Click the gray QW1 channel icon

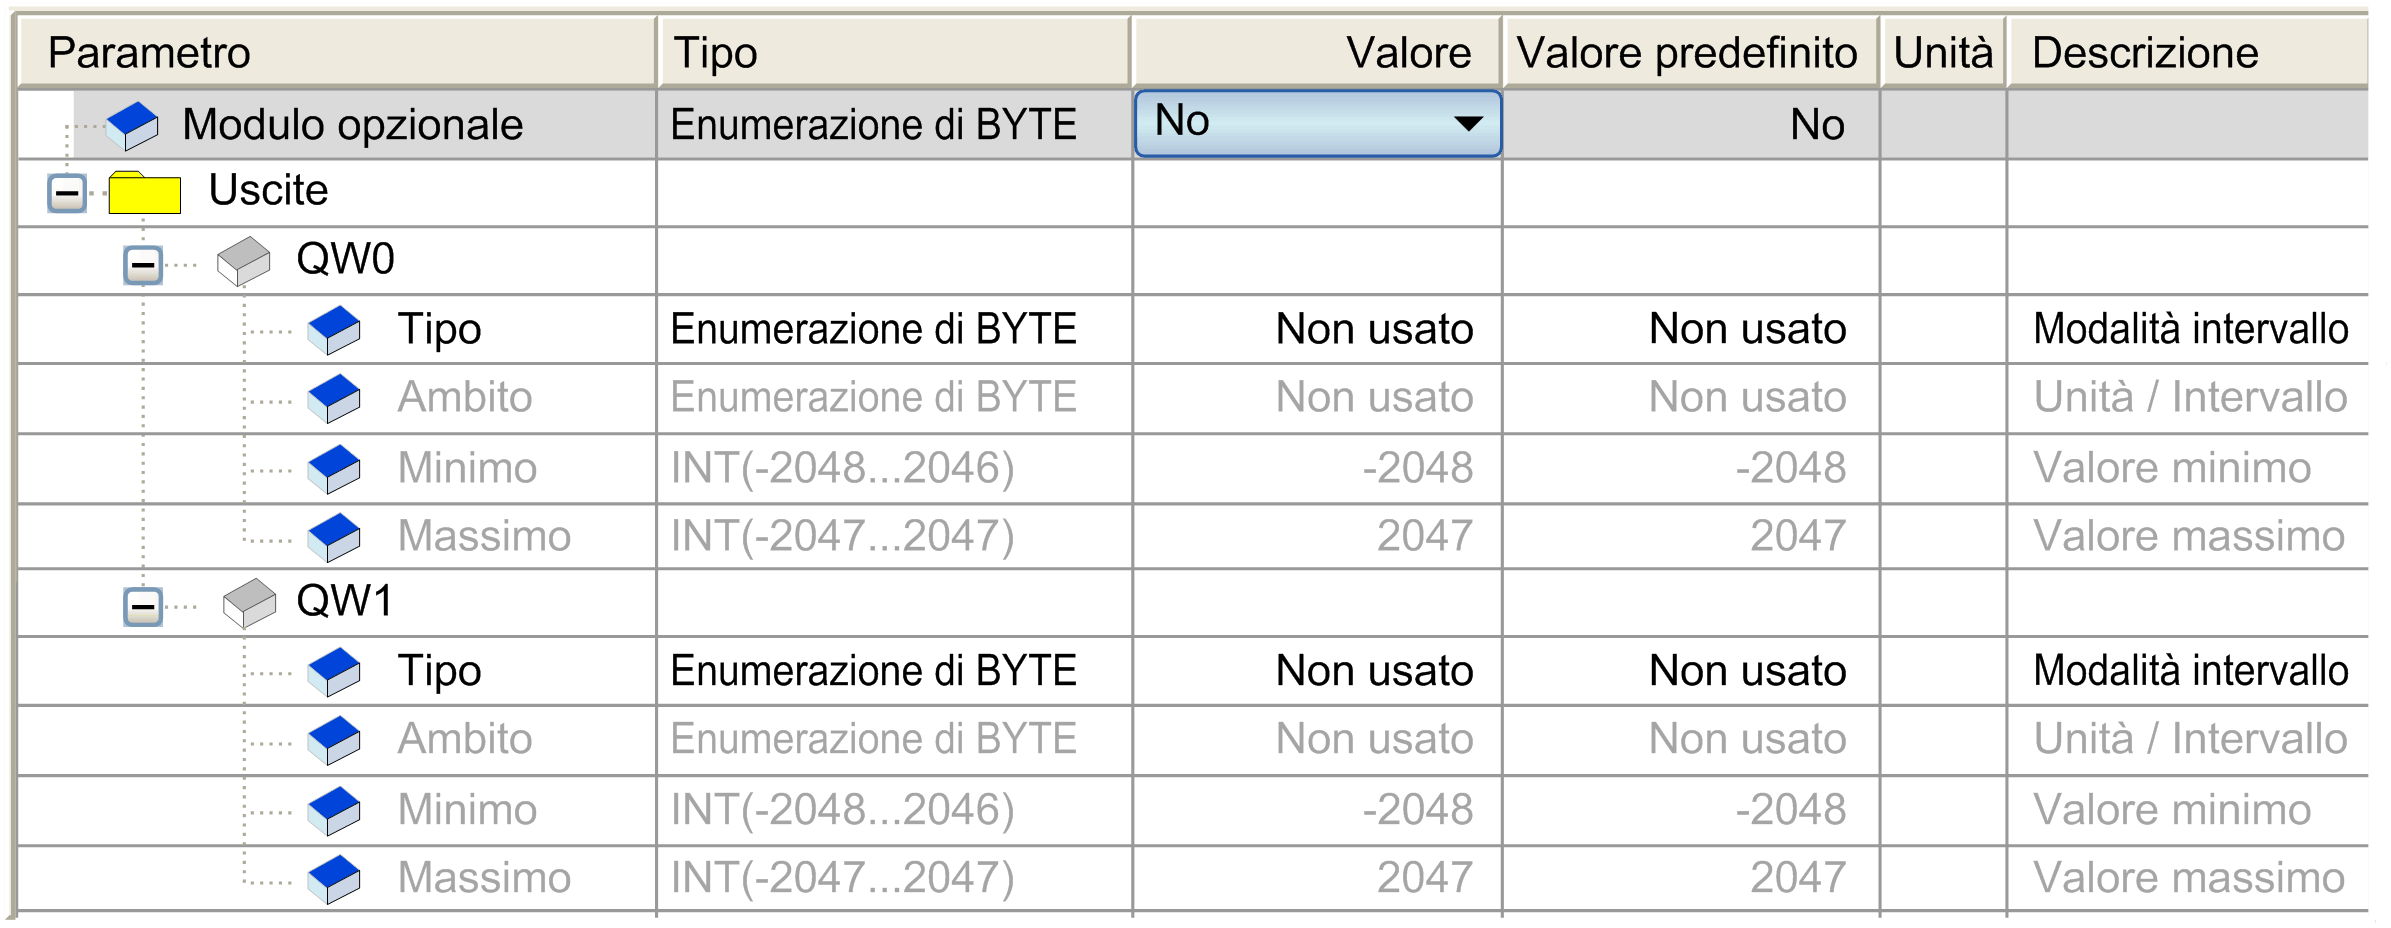[x=249, y=603]
